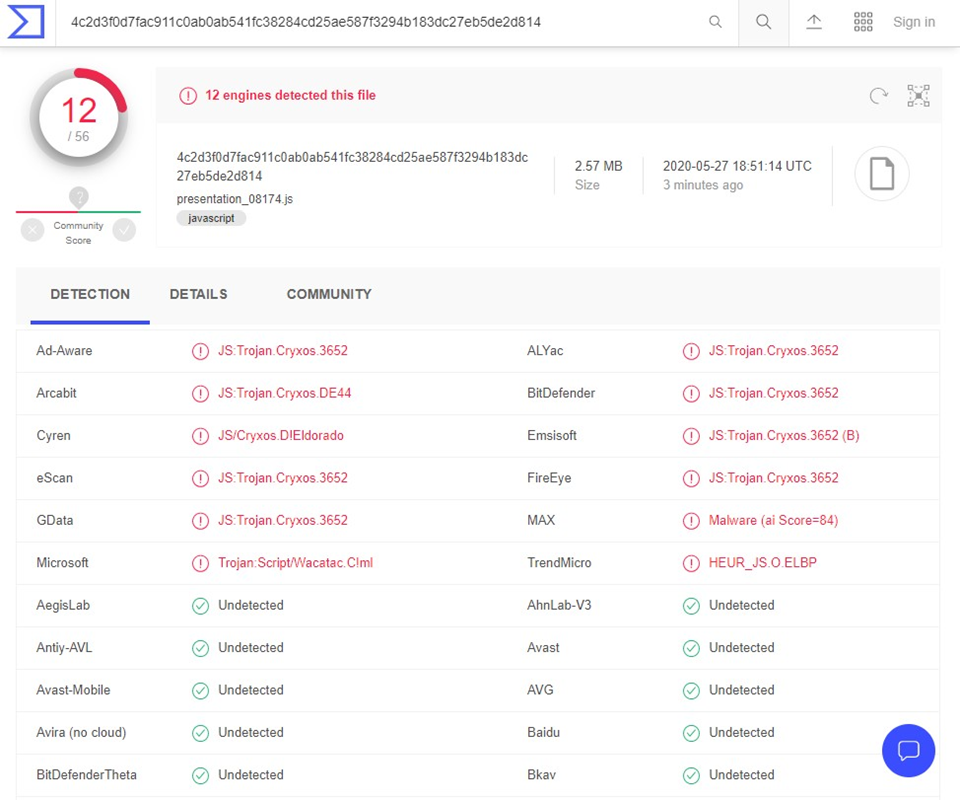This screenshot has width=960, height=800.
Task: Click the BitDefender detection warning icon
Action: tap(691, 394)
